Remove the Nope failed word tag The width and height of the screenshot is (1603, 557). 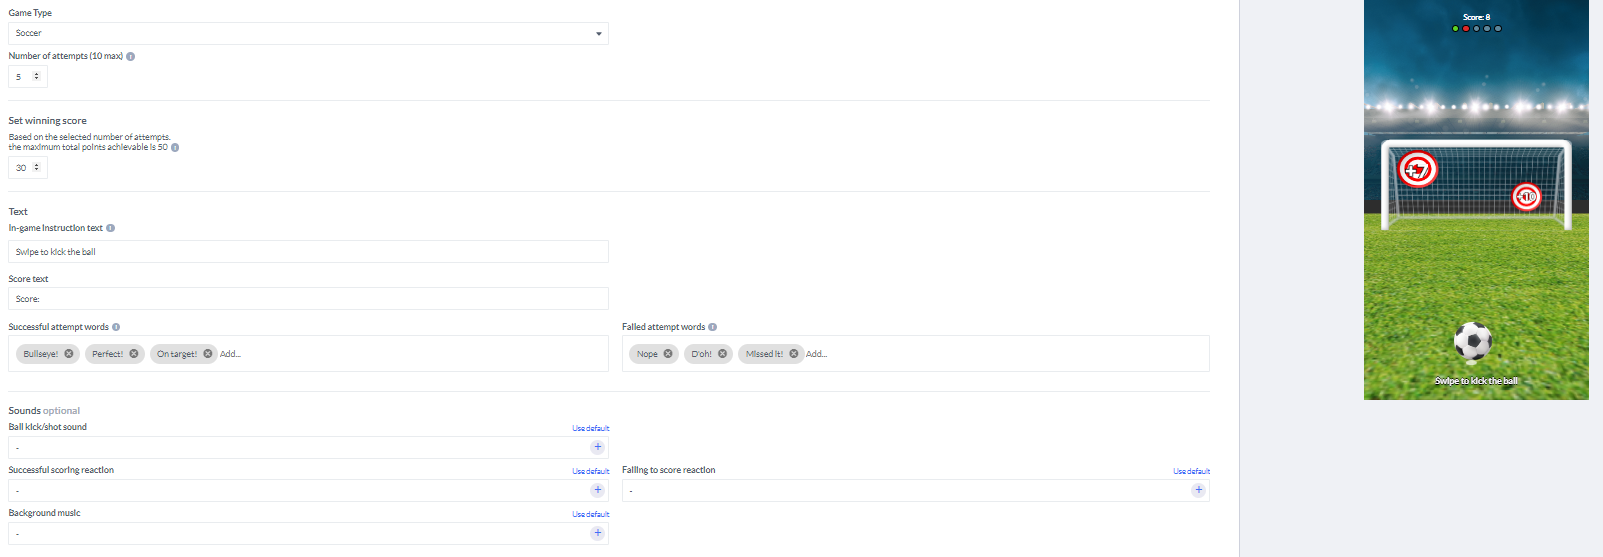tap(668, 354)
